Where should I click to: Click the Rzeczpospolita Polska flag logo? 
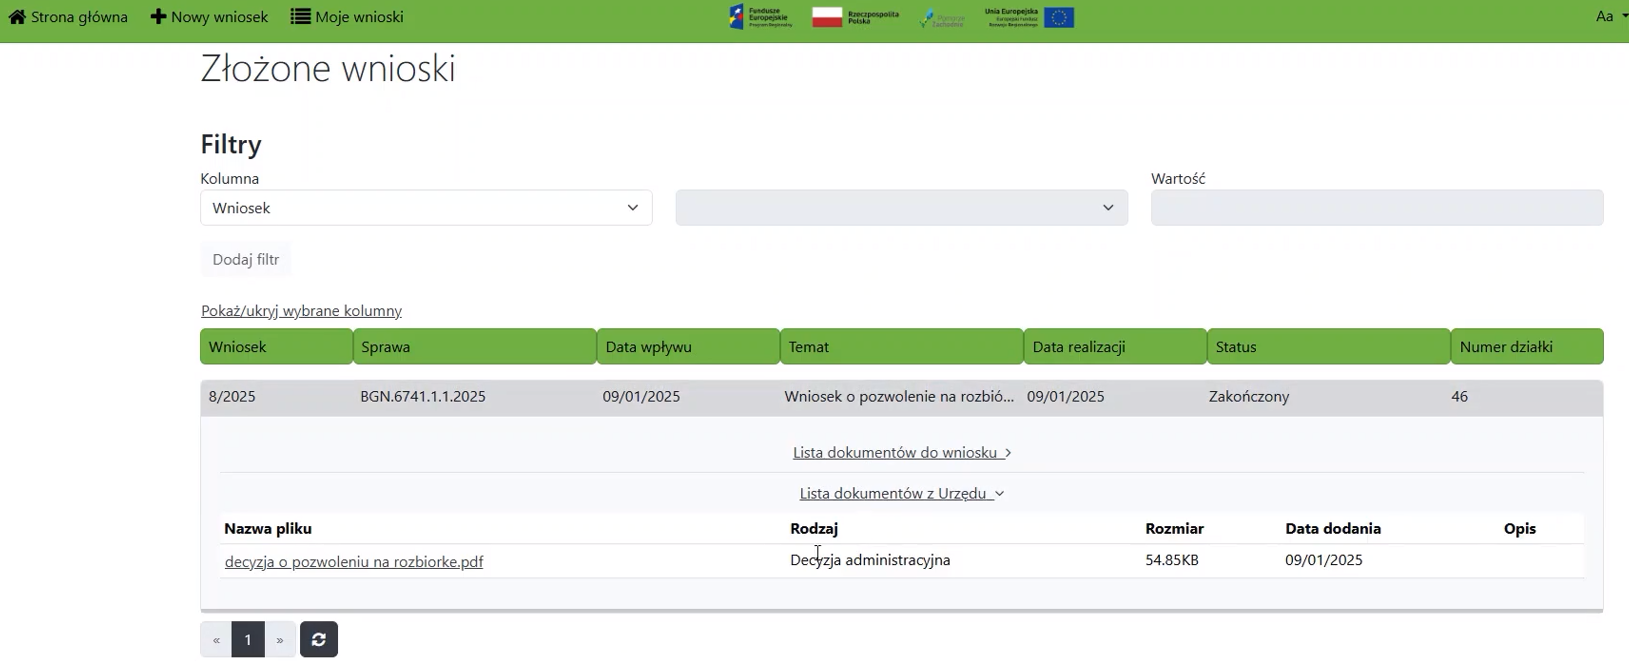click(x=855, y=17)
